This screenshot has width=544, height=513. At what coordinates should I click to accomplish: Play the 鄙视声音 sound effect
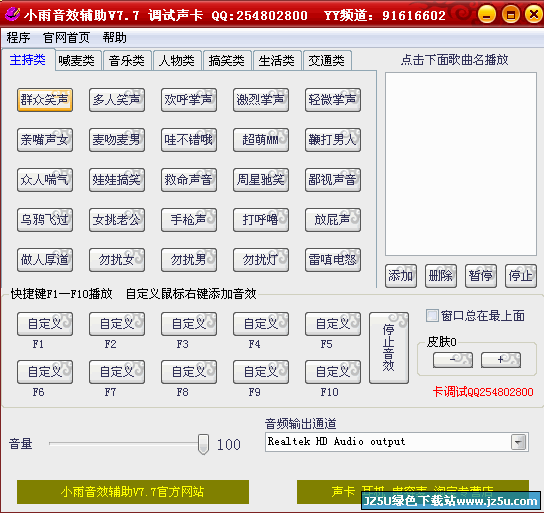point(333,180)
